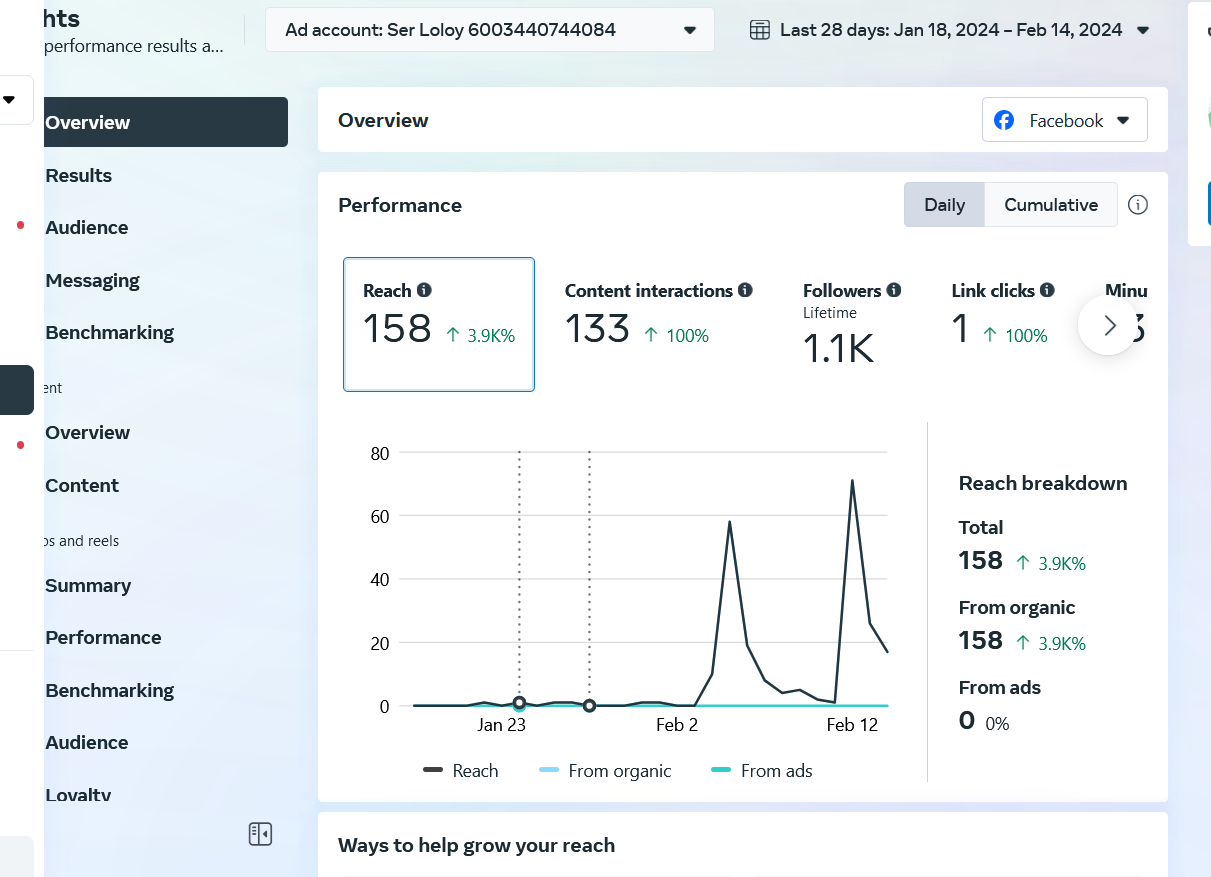1211x877 pixels.
Task: Click the Feb 12 axis label
Action: click(x=852, y=725)
